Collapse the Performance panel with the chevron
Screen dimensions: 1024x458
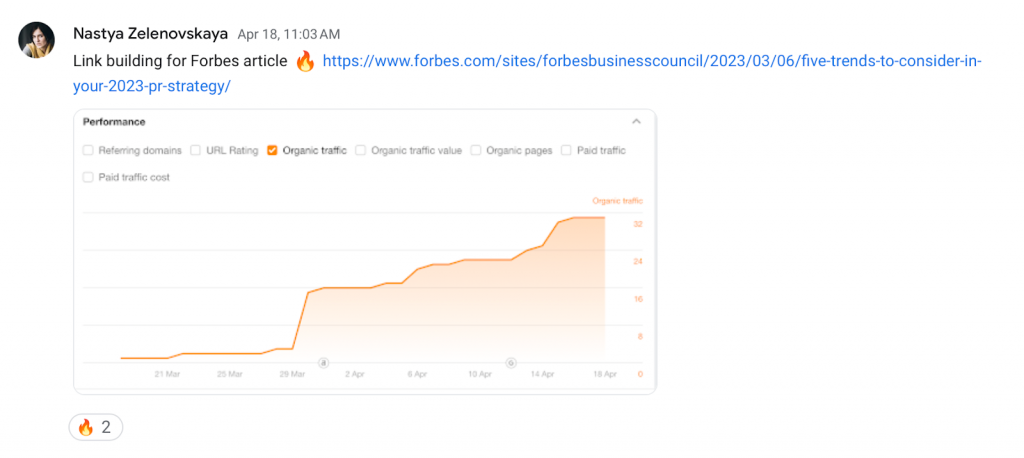tap(636, 122)
